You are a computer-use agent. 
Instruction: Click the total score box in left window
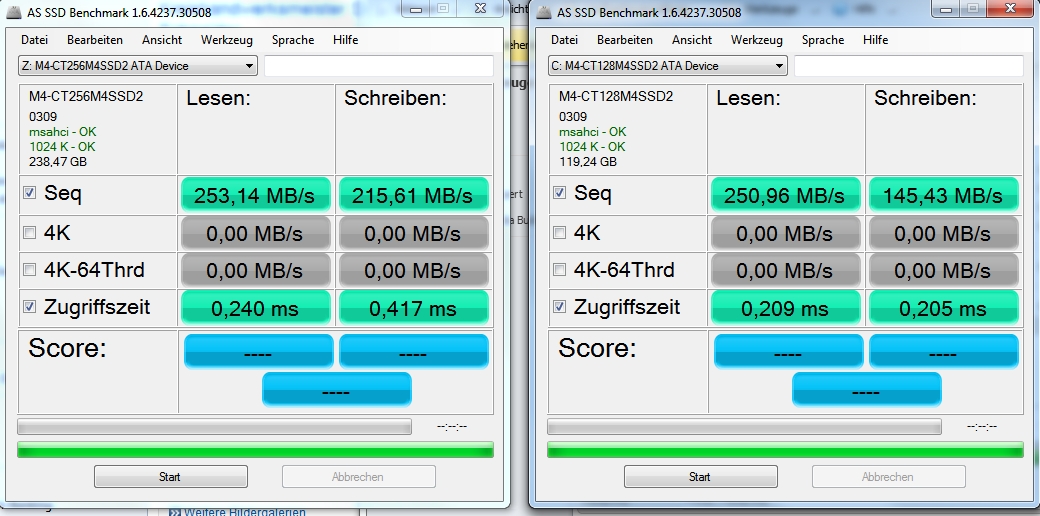pyautogui.click(x=337, y=389)
